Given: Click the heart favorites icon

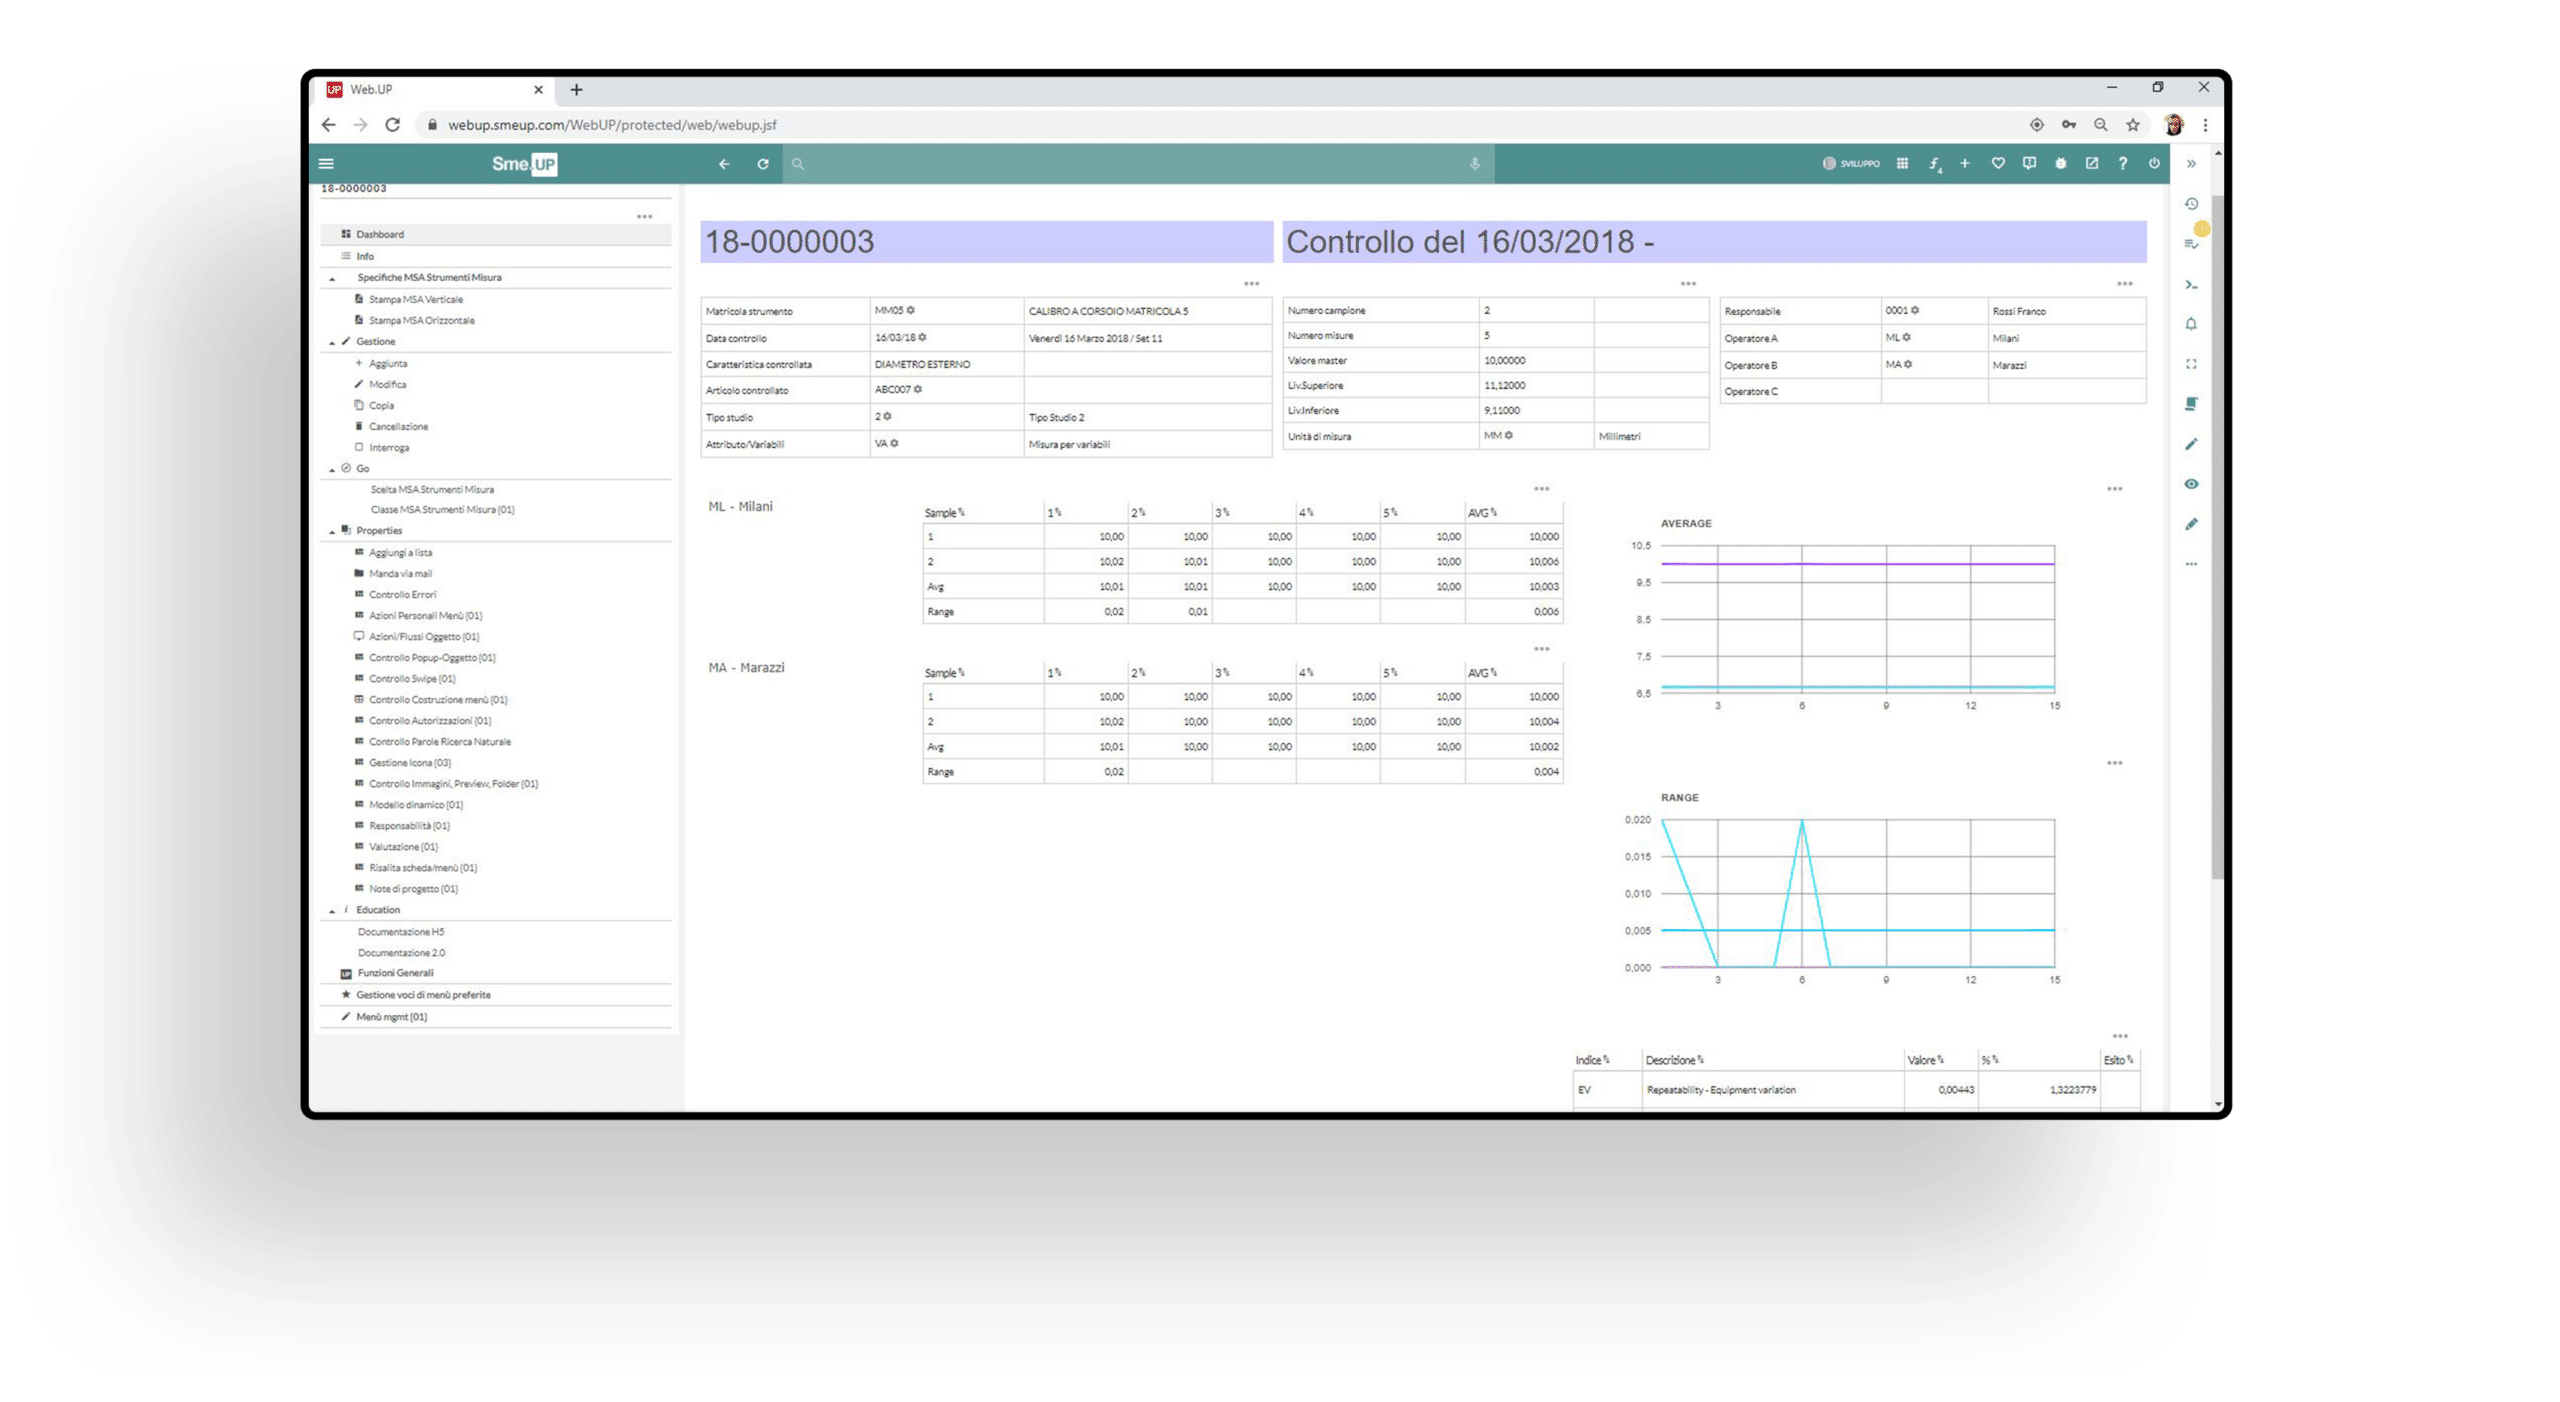Looking at the screenshot, I should pyautogui.click(x=1997, y=164).
